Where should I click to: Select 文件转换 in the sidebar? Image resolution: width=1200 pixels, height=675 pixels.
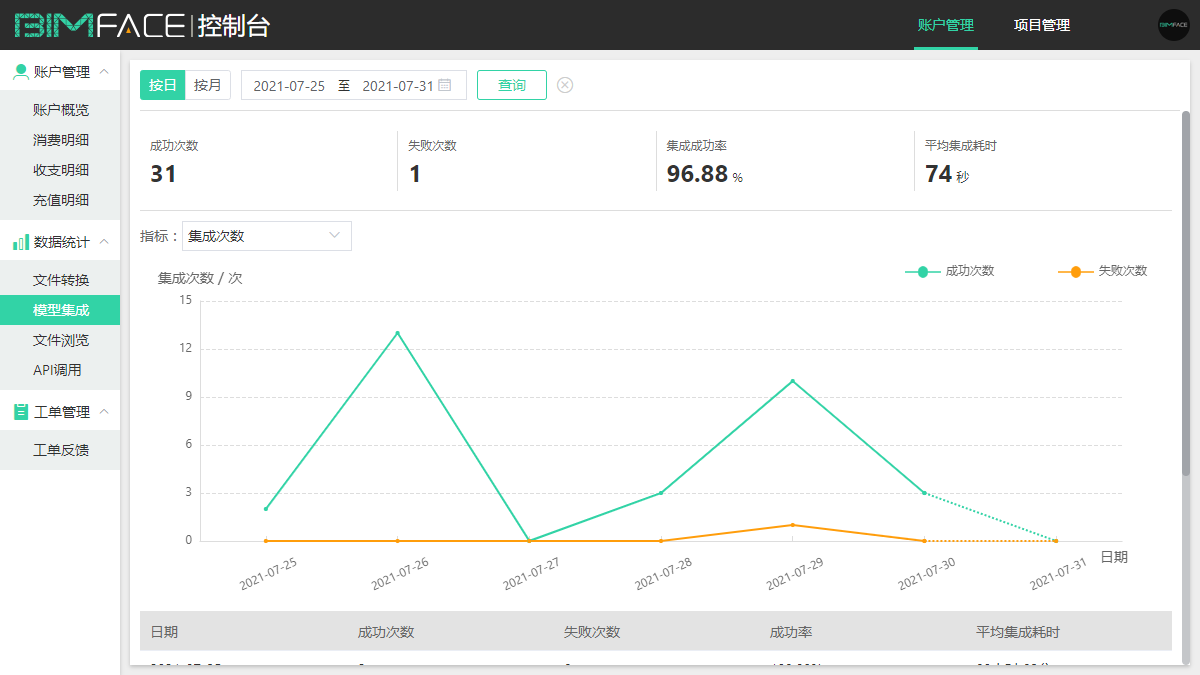click(x=61, y=280)
